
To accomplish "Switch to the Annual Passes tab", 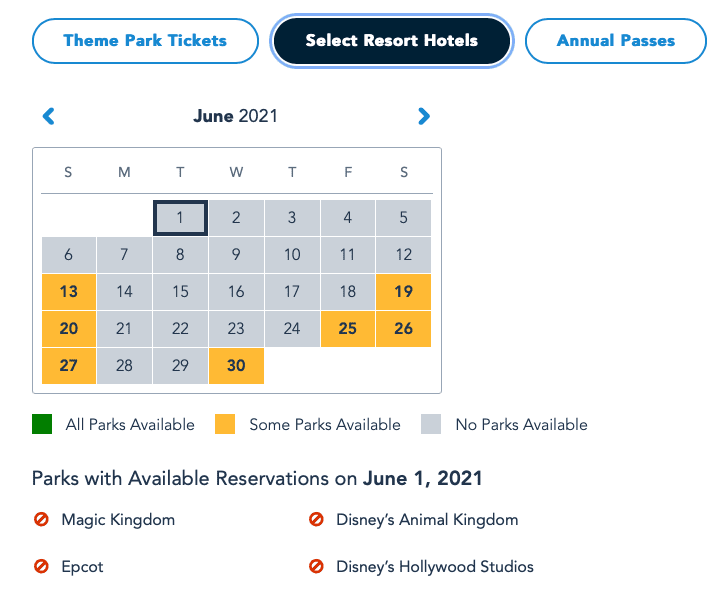I will click(x=615, y=41).
